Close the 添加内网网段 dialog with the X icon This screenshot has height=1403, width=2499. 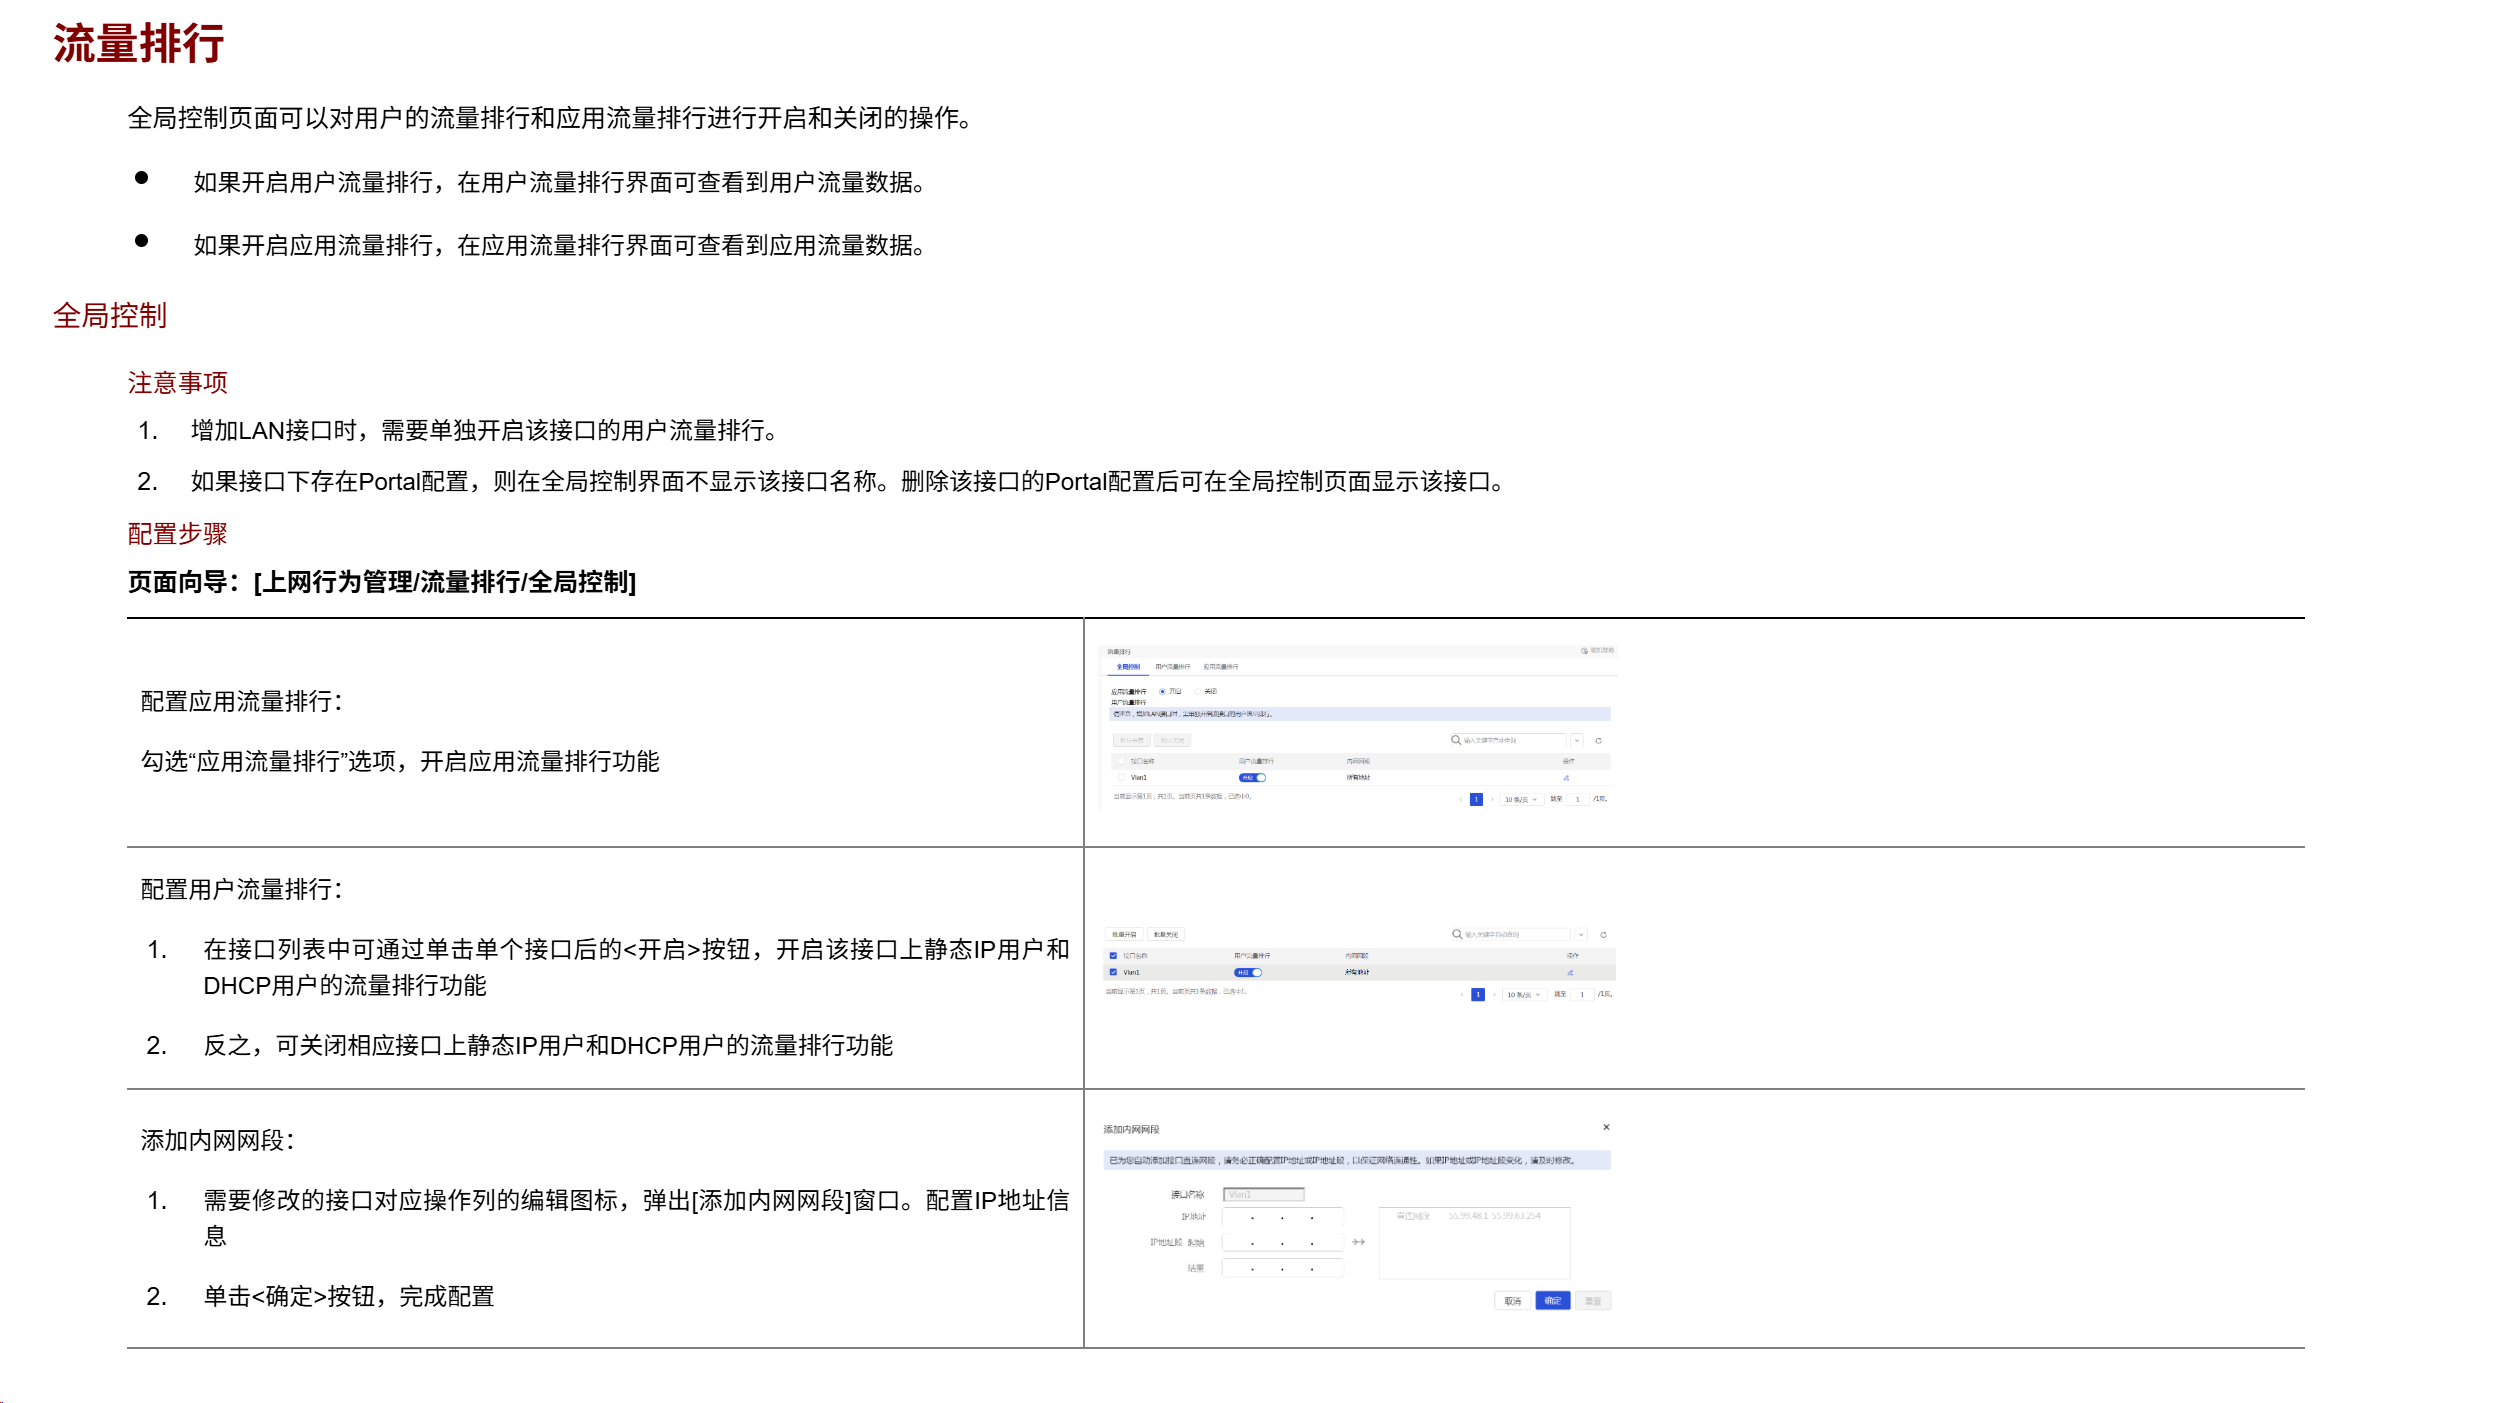(1606, 1127)
